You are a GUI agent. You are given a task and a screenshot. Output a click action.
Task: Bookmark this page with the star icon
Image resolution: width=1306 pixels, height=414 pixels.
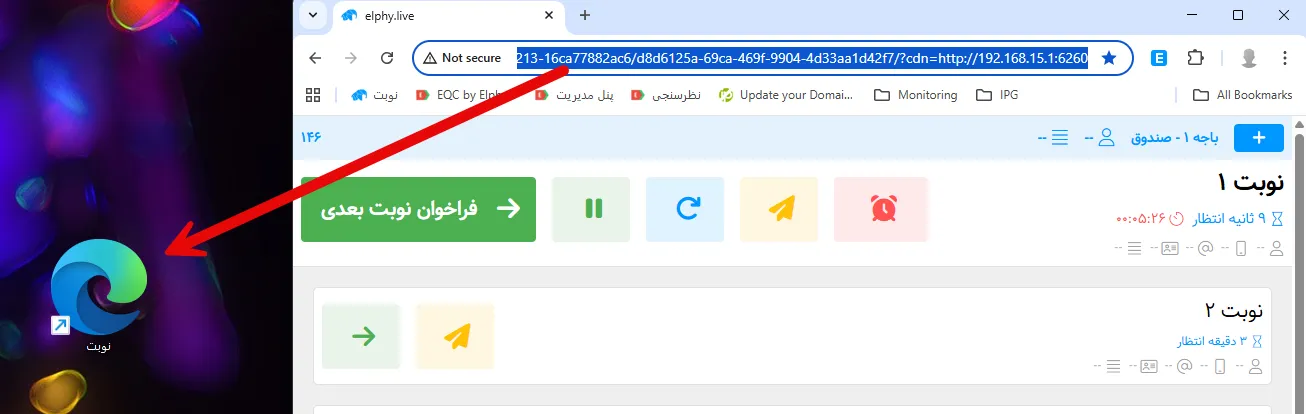1108,58
